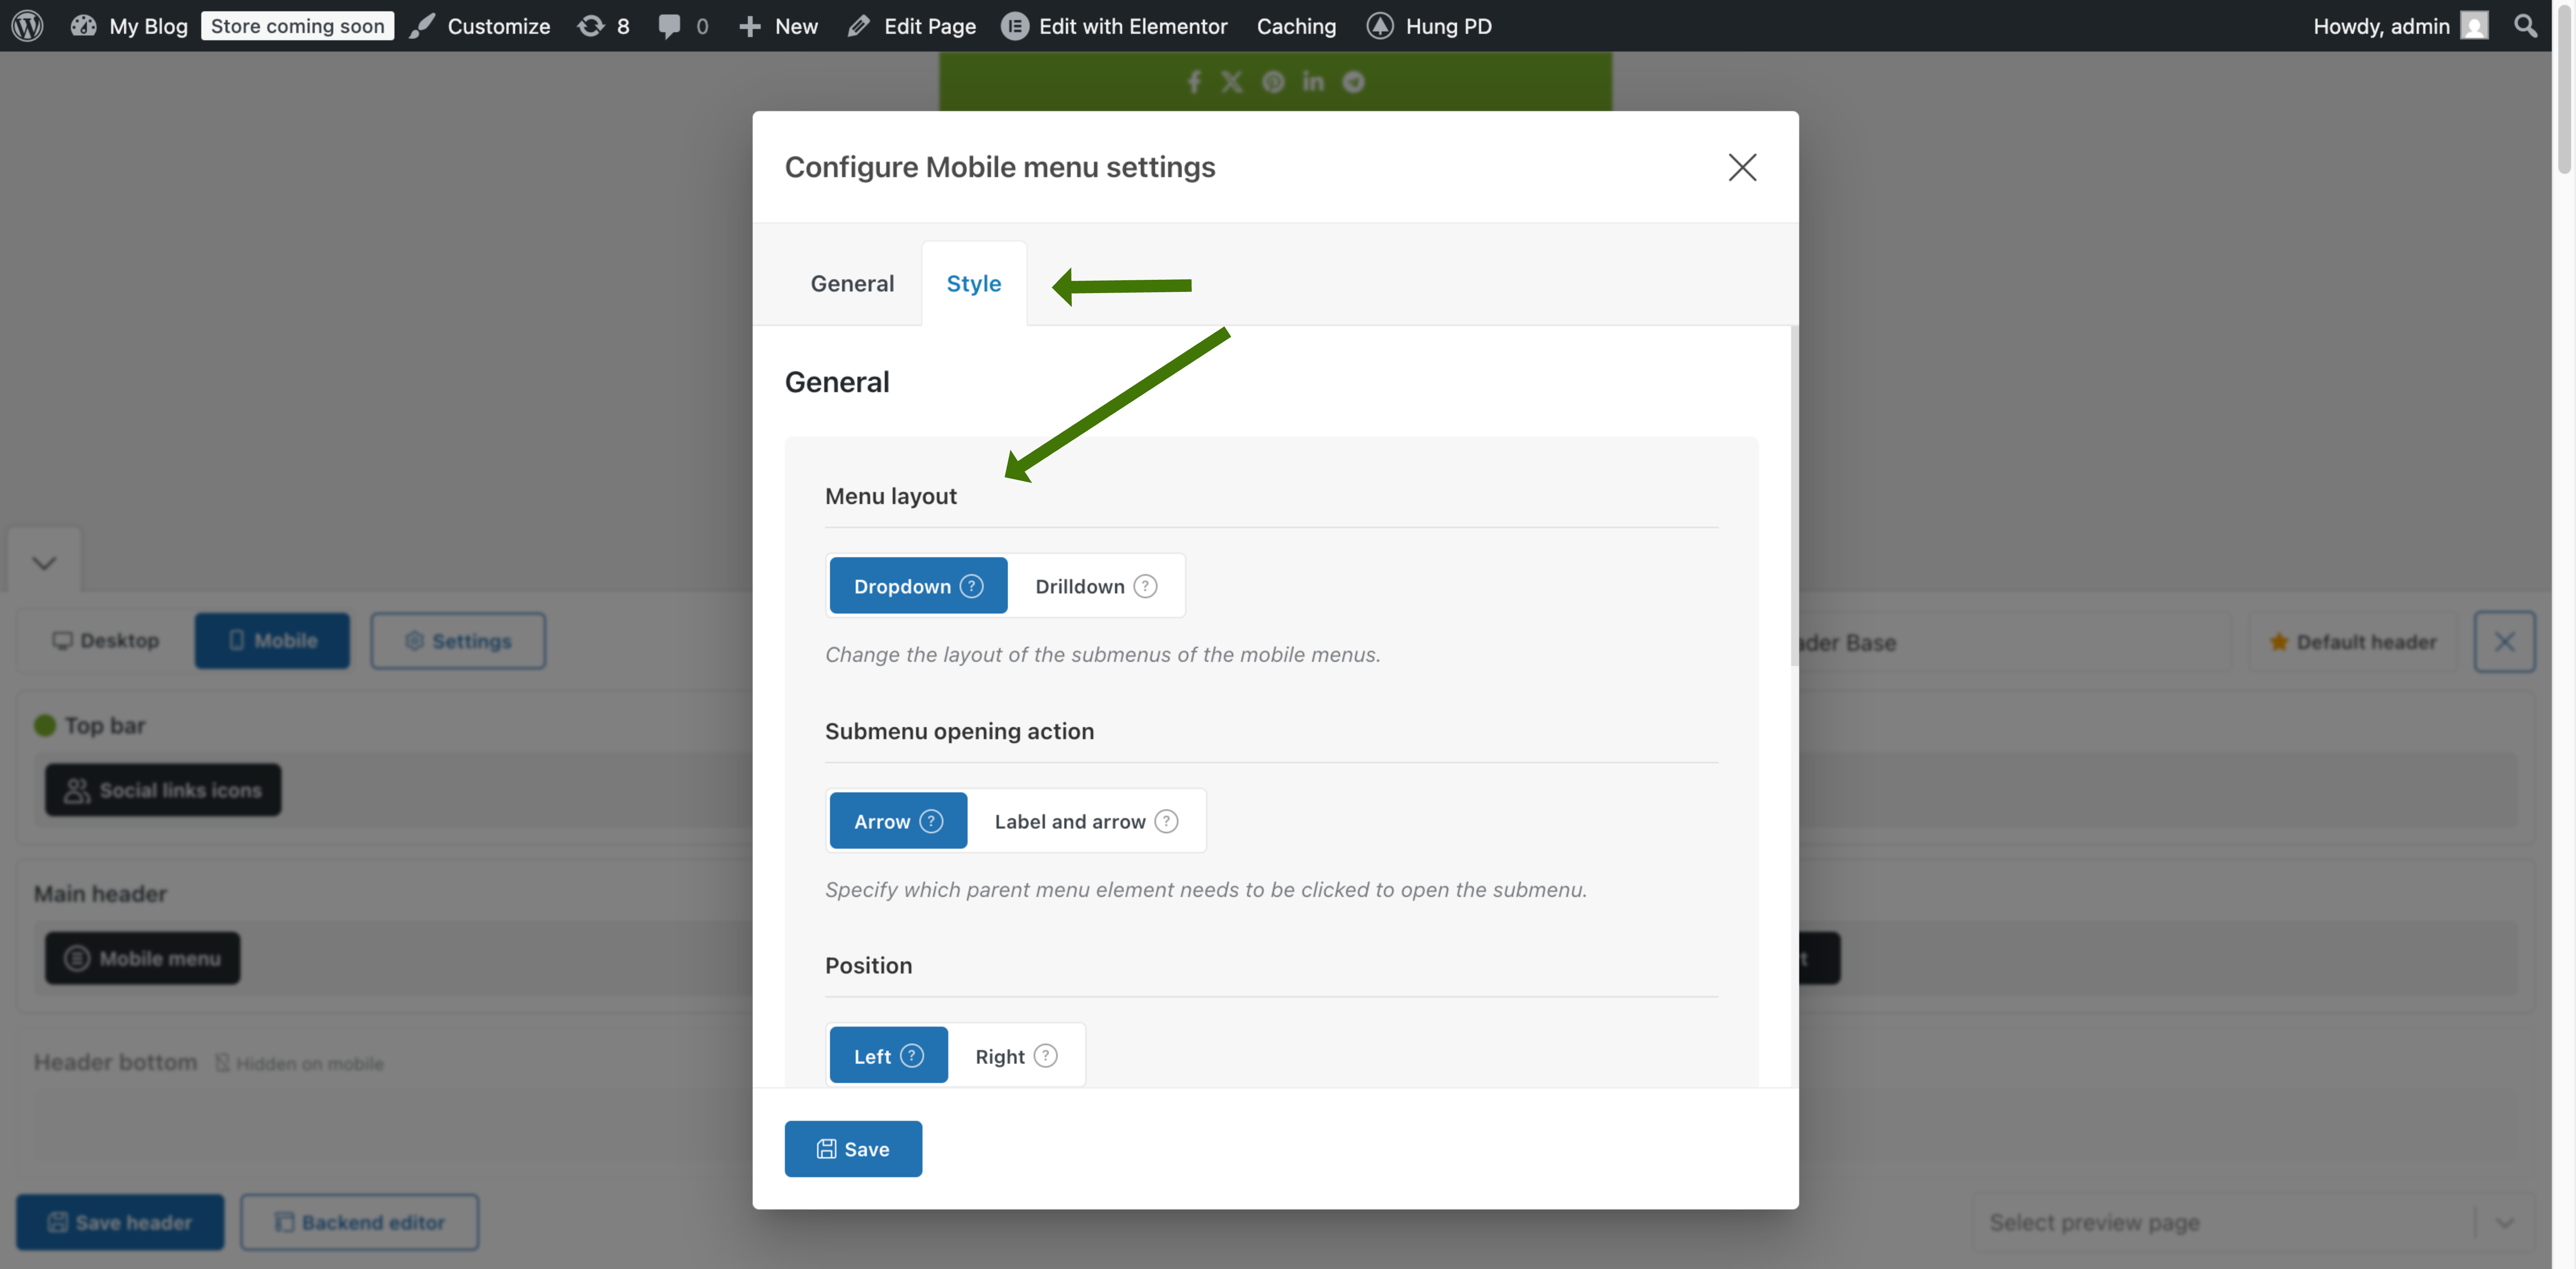Viewport: 2576px width, 1269px height.
Task: Click help icon beside Arrow
Action: 931,821
